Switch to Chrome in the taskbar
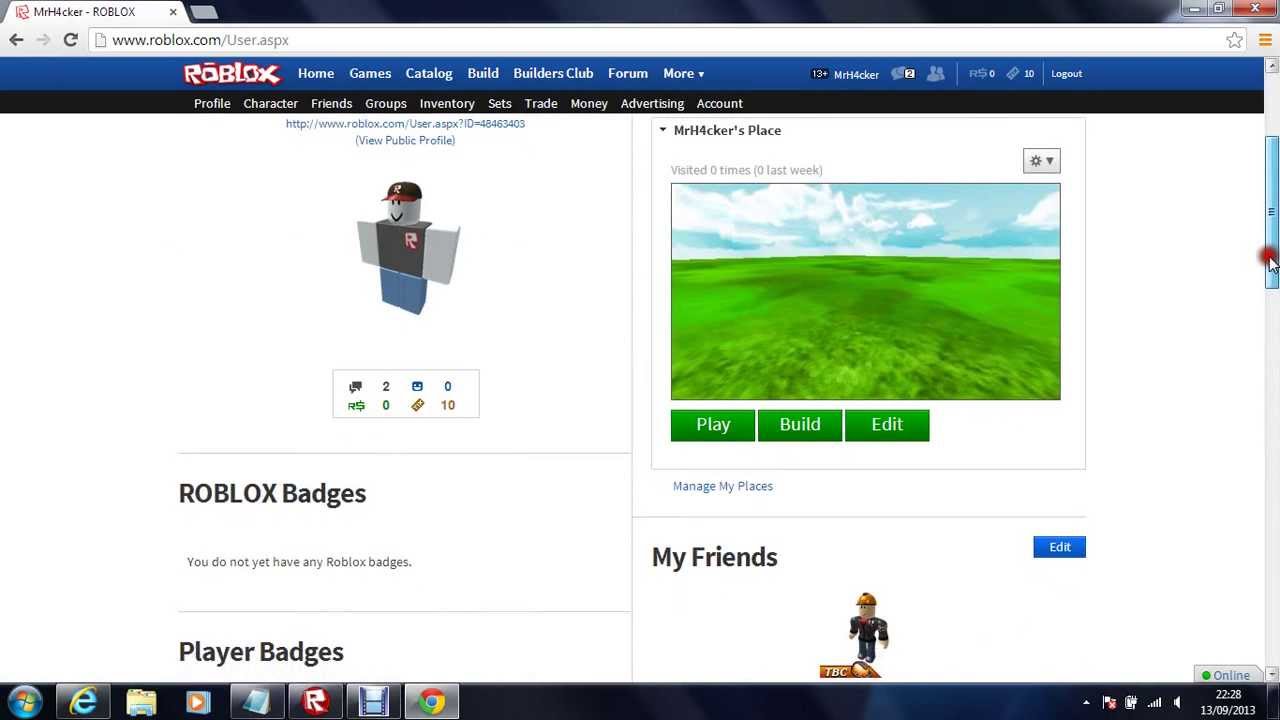The width and height of the screenshot is (1280, 720). 432,702
